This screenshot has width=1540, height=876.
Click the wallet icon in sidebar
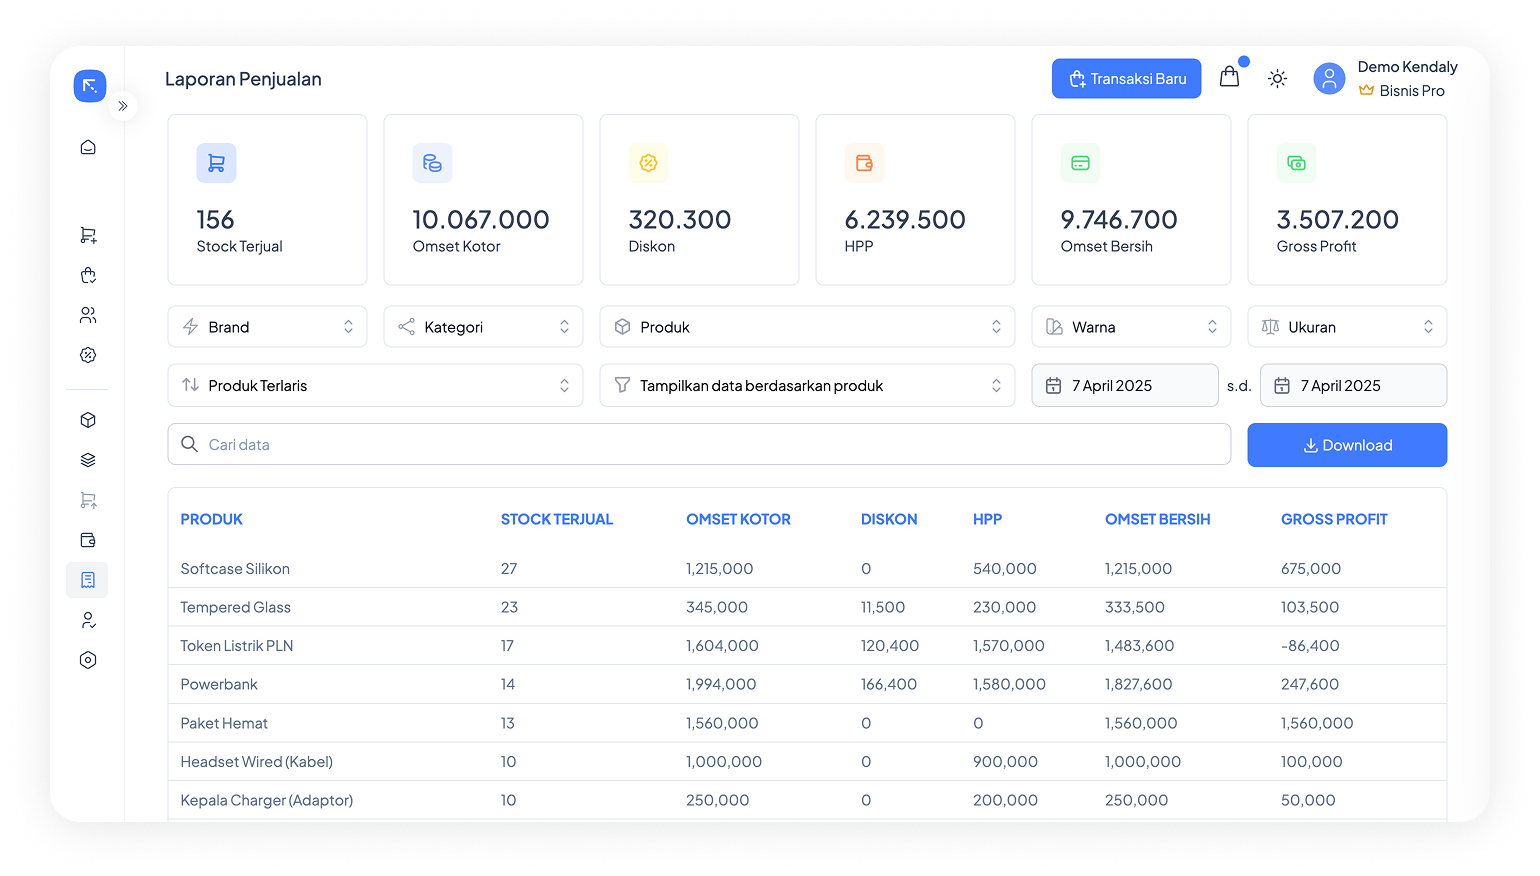[x=88, y=540]
